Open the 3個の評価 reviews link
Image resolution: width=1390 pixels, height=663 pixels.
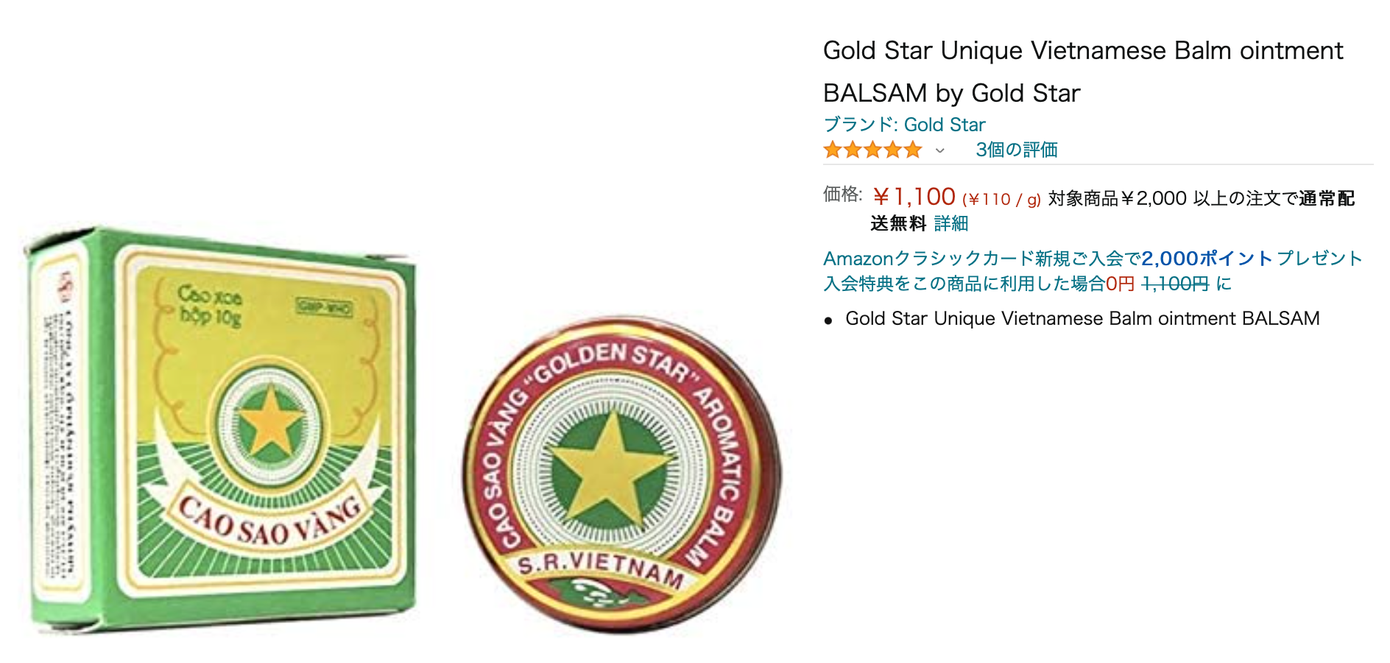click(1016, 150)
